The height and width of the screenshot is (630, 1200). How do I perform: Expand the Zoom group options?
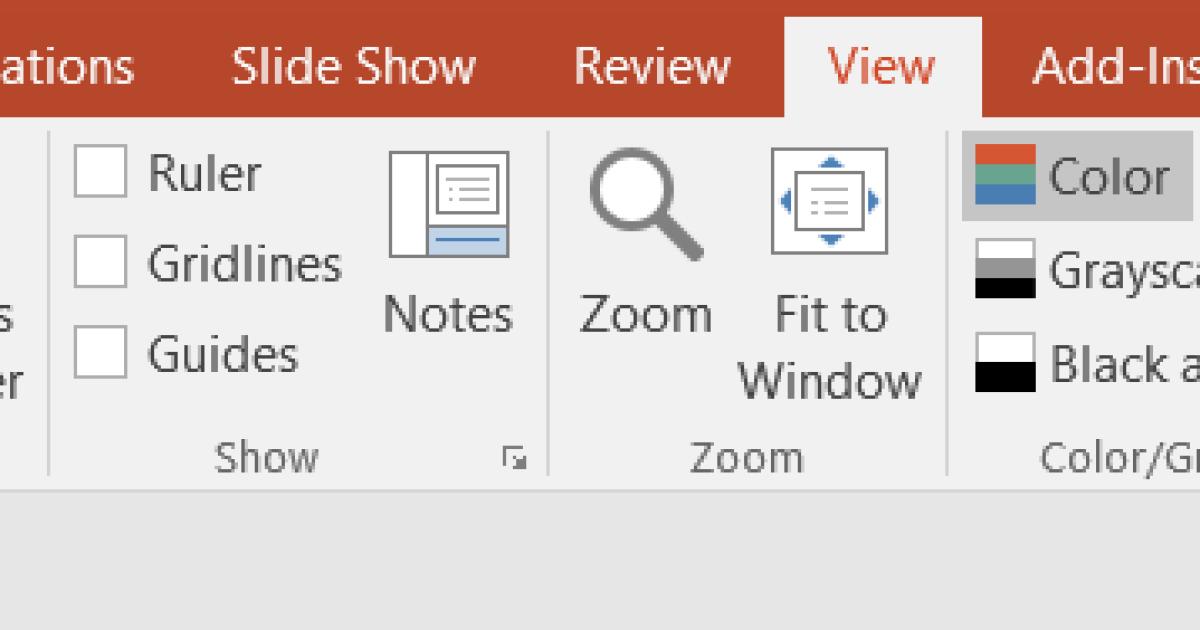click(x=746, y=456)
